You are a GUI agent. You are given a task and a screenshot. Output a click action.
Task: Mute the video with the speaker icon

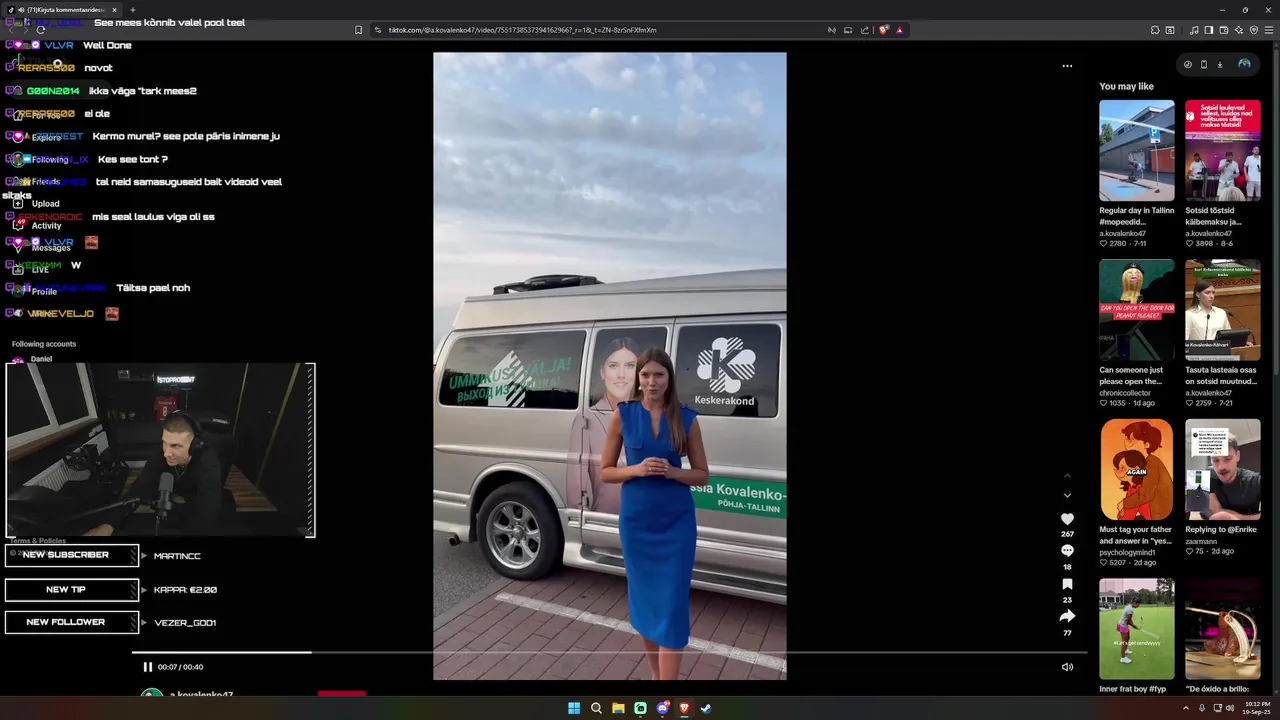[x=1067, y=667]
